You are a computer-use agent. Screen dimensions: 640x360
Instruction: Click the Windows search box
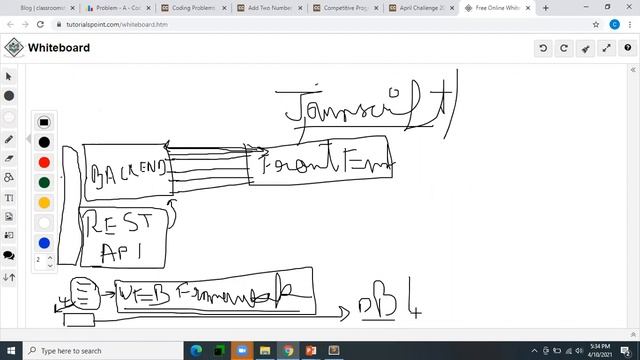[103, 351]
